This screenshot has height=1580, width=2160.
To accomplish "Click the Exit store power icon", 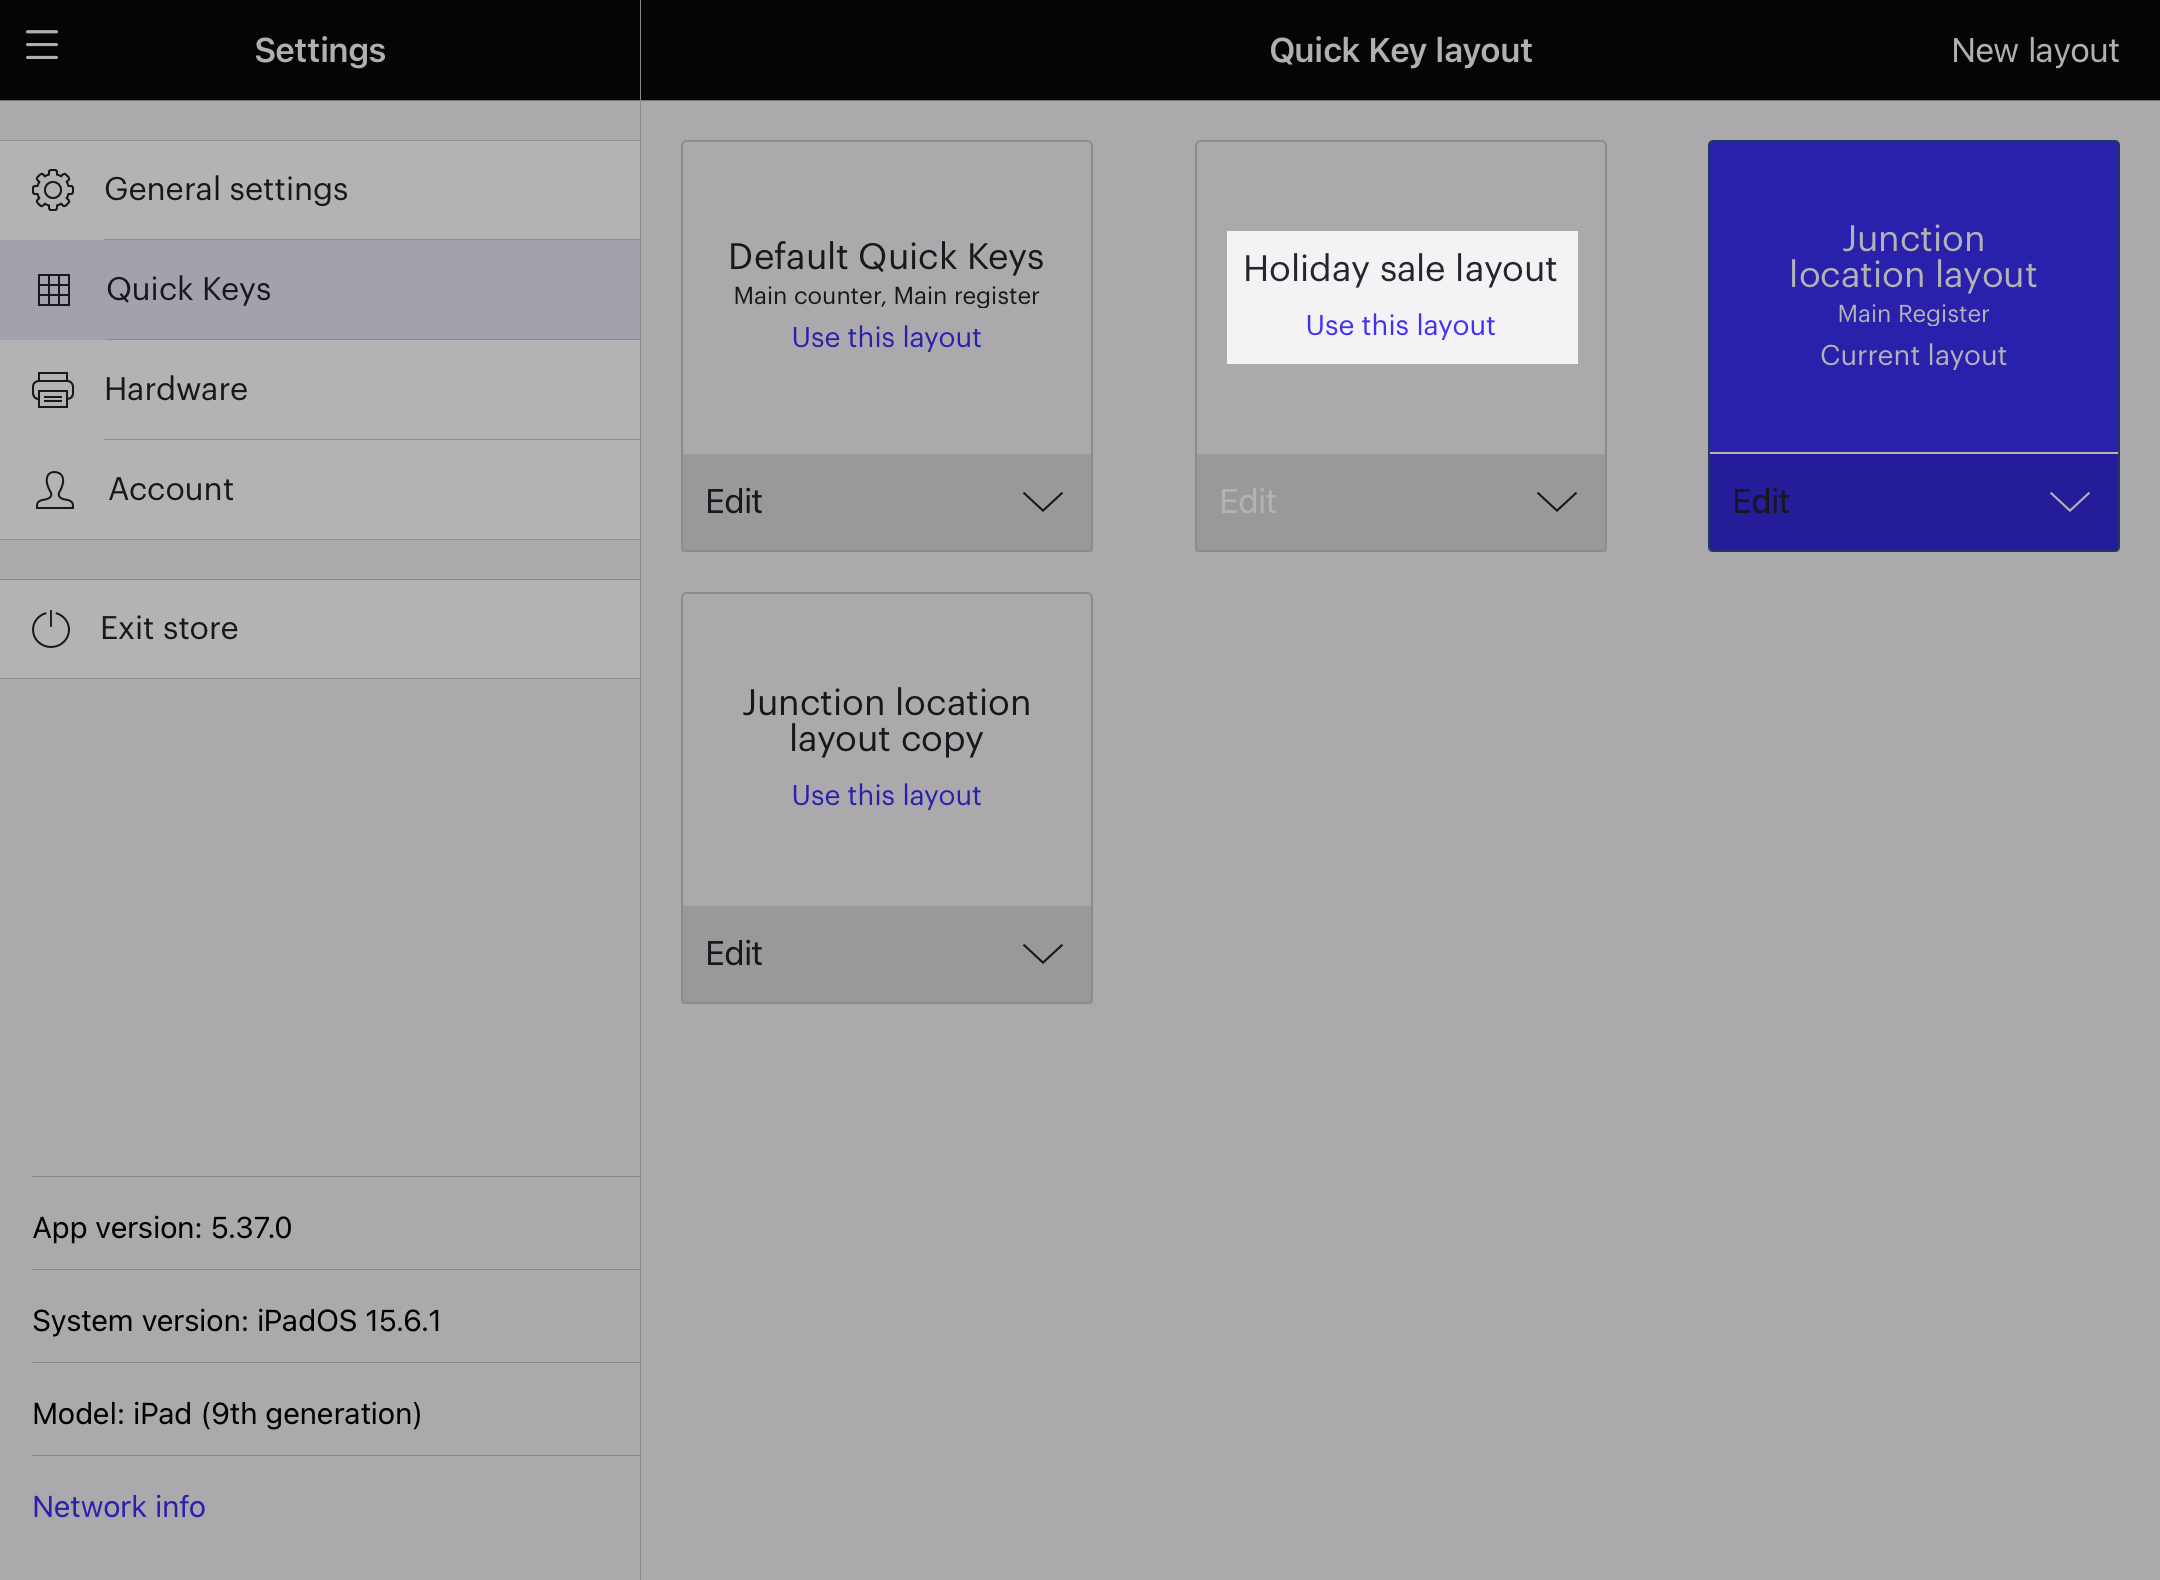I will [51, 629].
